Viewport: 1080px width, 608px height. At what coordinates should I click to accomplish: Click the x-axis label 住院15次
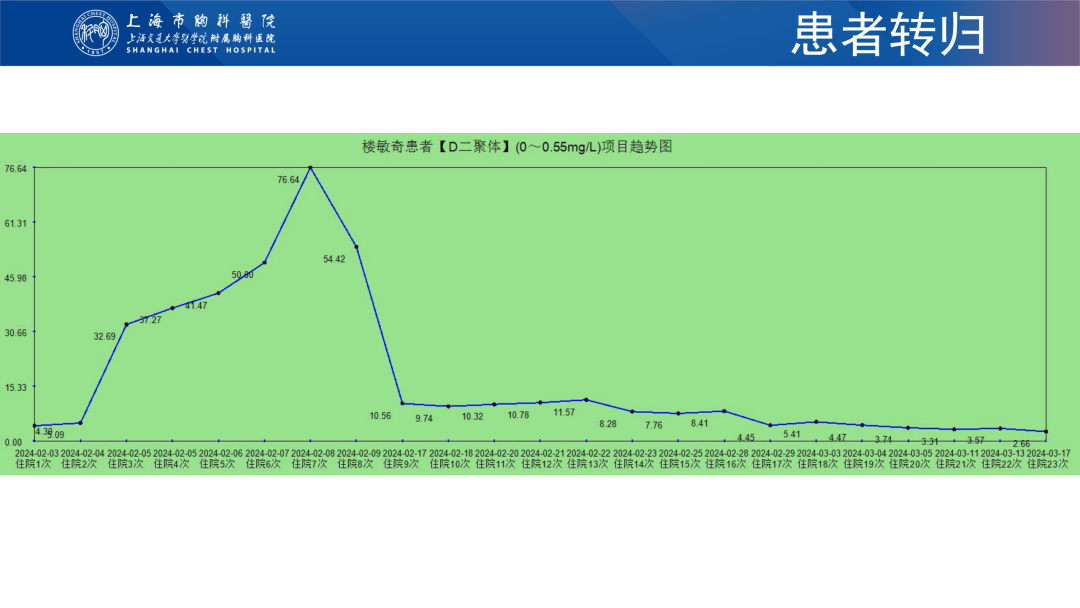pyautogui.click(x=680, y=464)
